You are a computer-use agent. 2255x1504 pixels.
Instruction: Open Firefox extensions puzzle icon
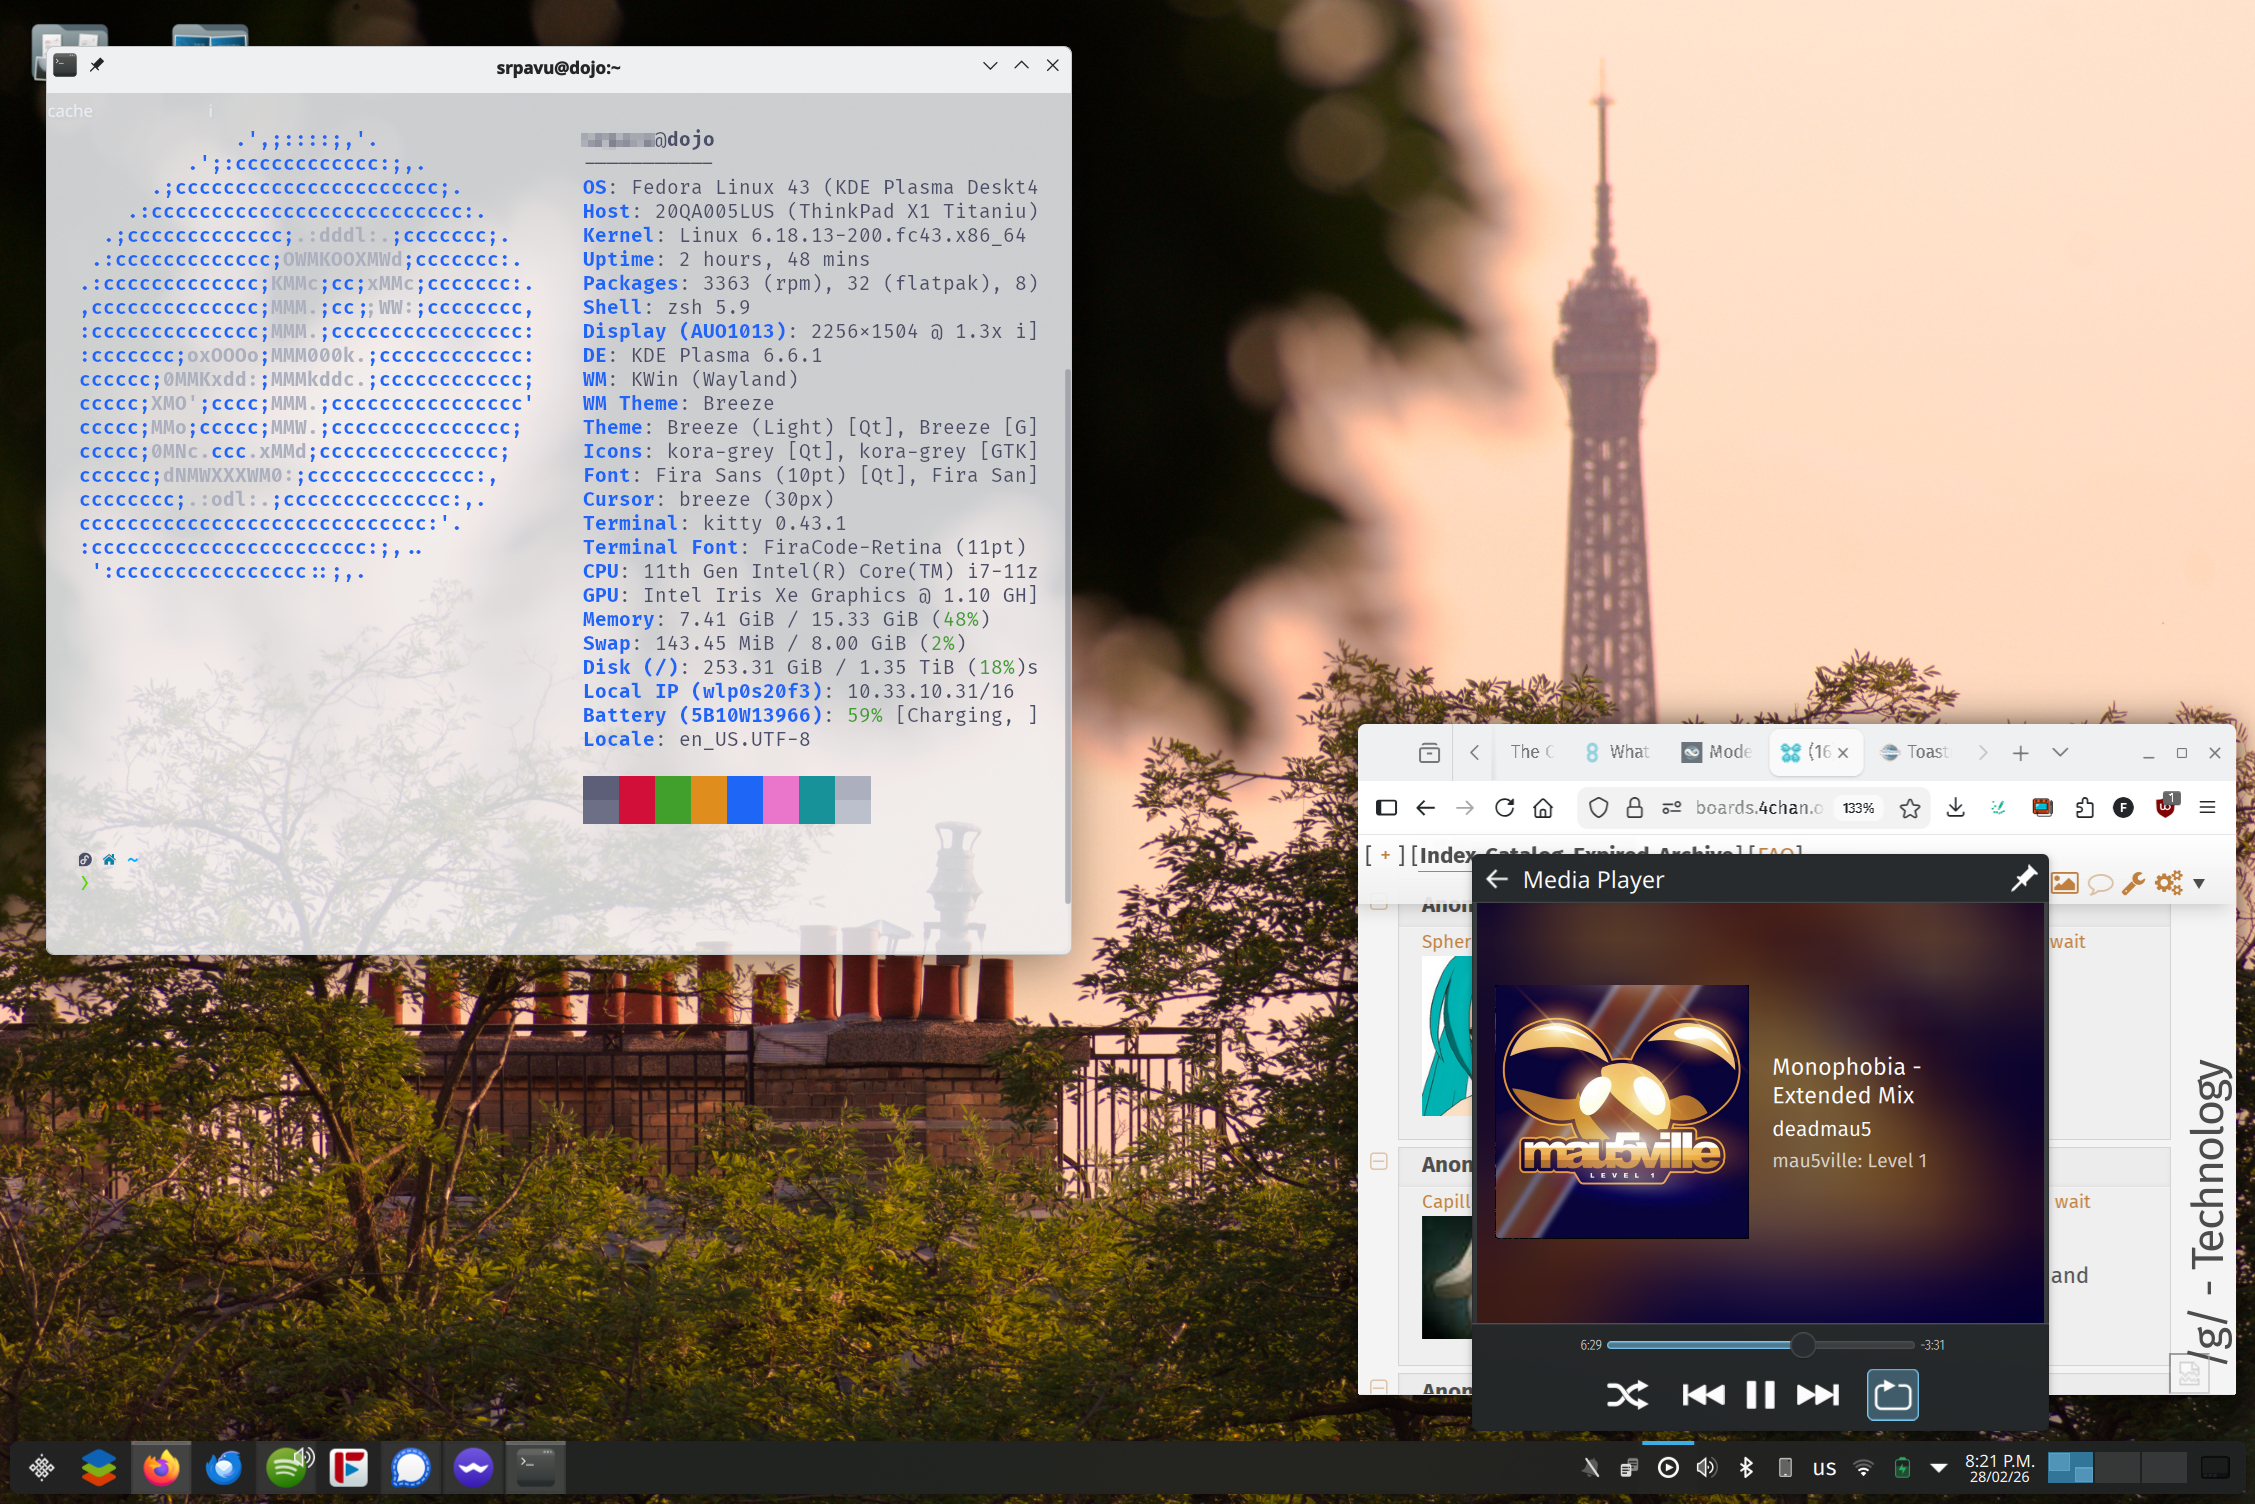point(2084,808)
